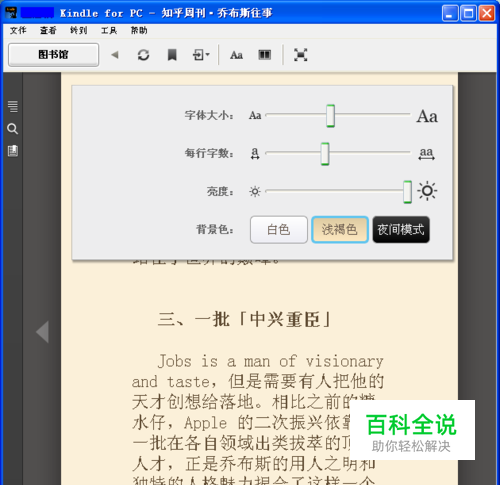Click the sync refresh icon

tap(143, 55)
